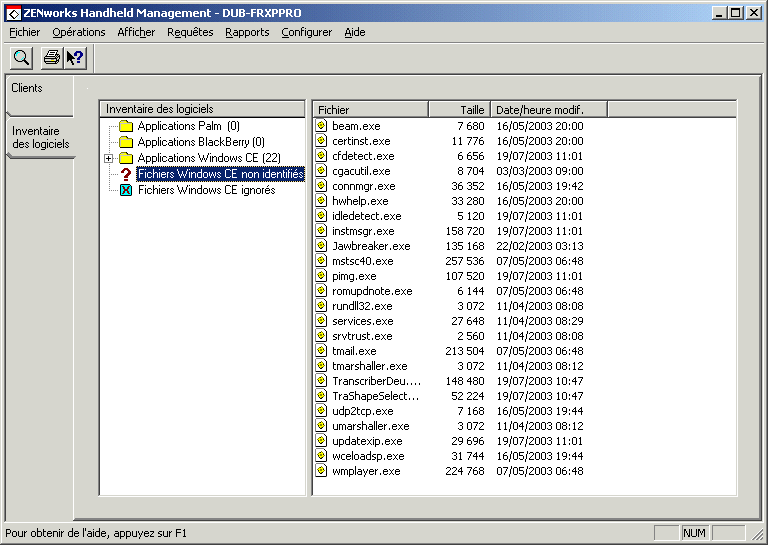Select Applications BlackBerry (0) in the tree
The width and height of the screenshot is (768, 545).
[x=201, y=142]
